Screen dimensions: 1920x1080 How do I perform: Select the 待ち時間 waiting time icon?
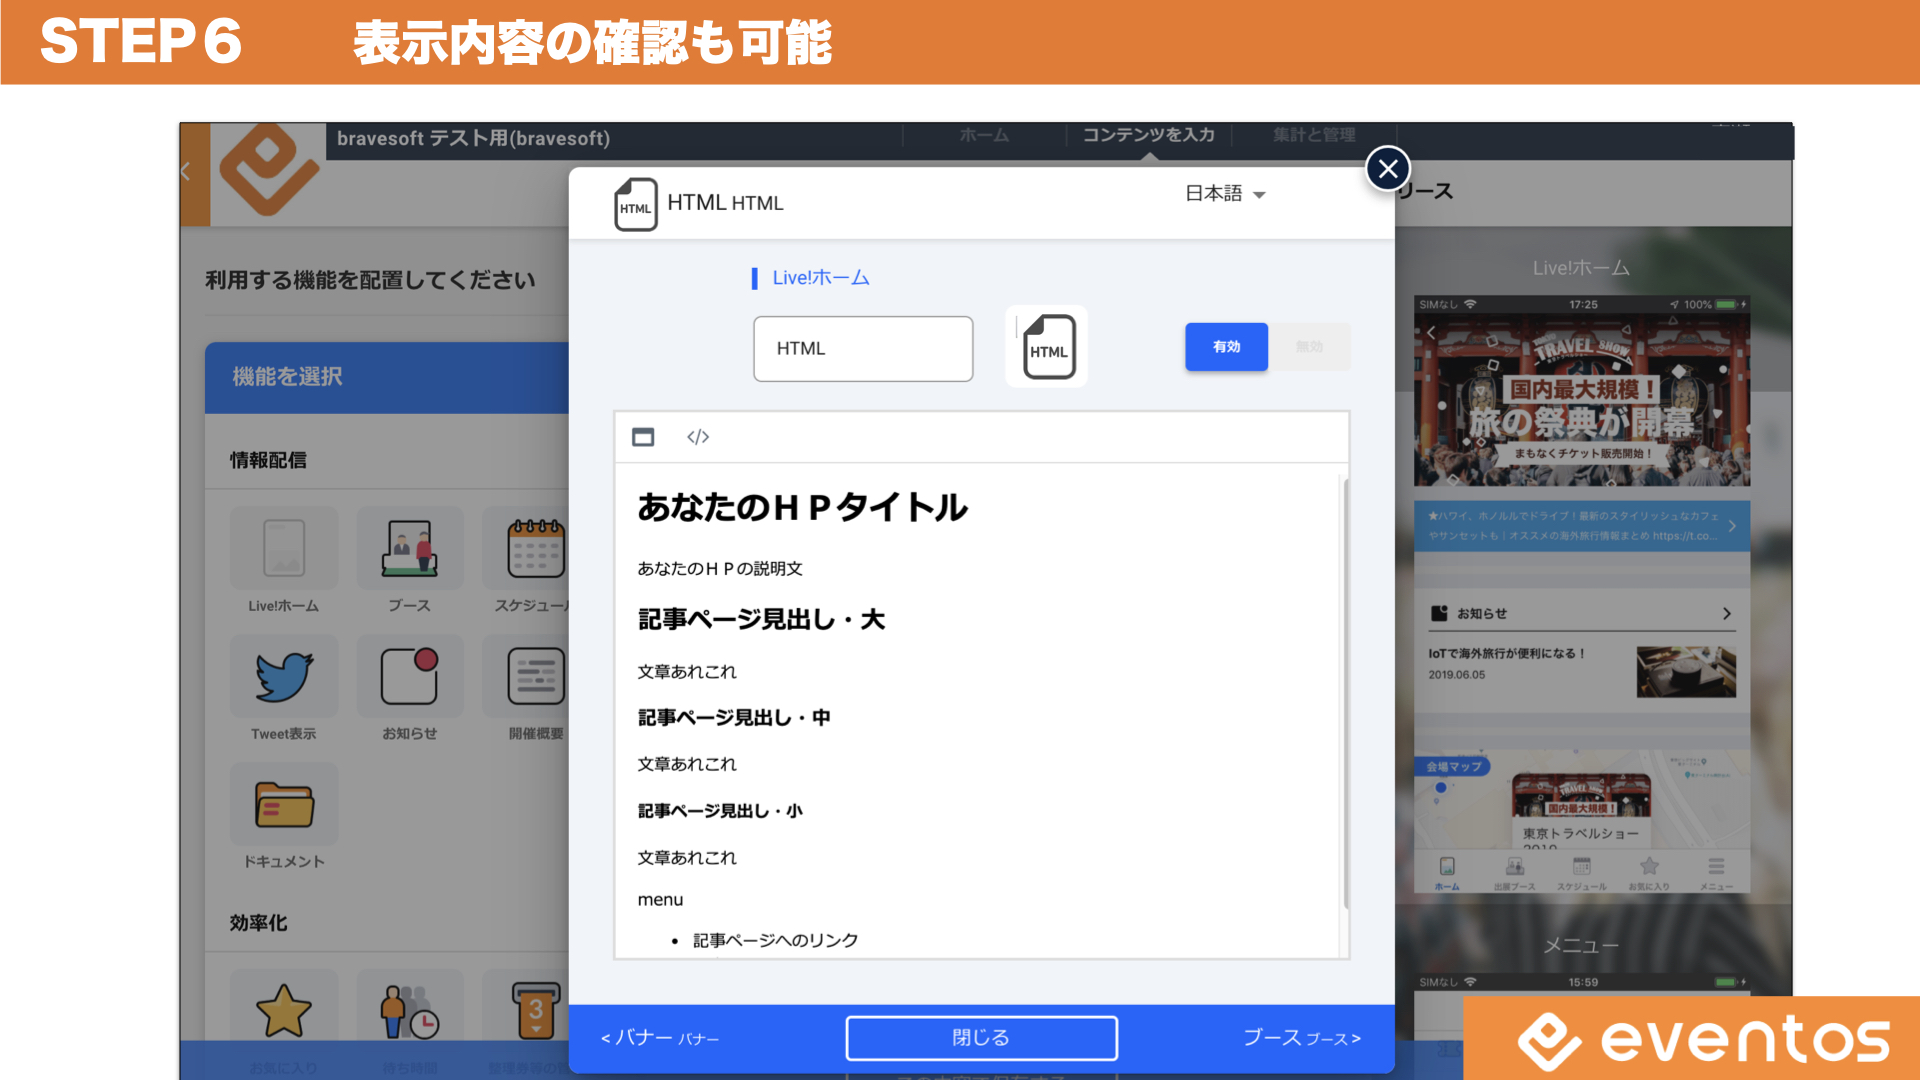pyautogui.click(x=410, y=1010)
